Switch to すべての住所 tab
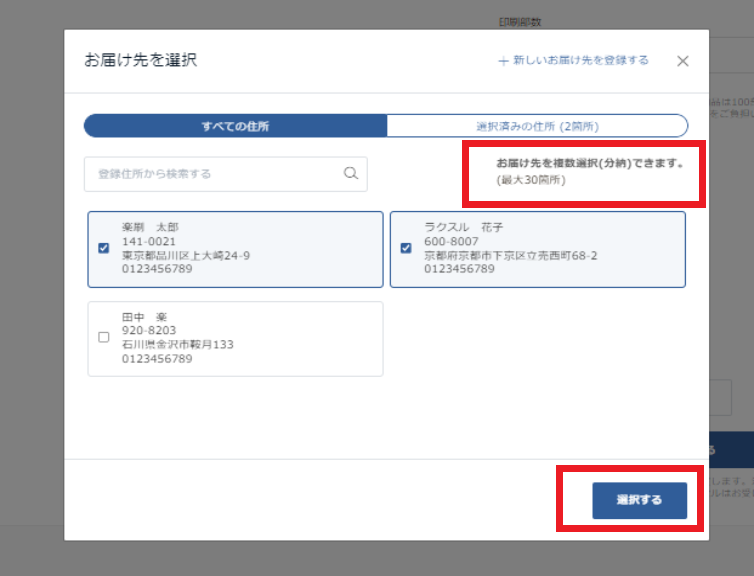 (235, 126)
